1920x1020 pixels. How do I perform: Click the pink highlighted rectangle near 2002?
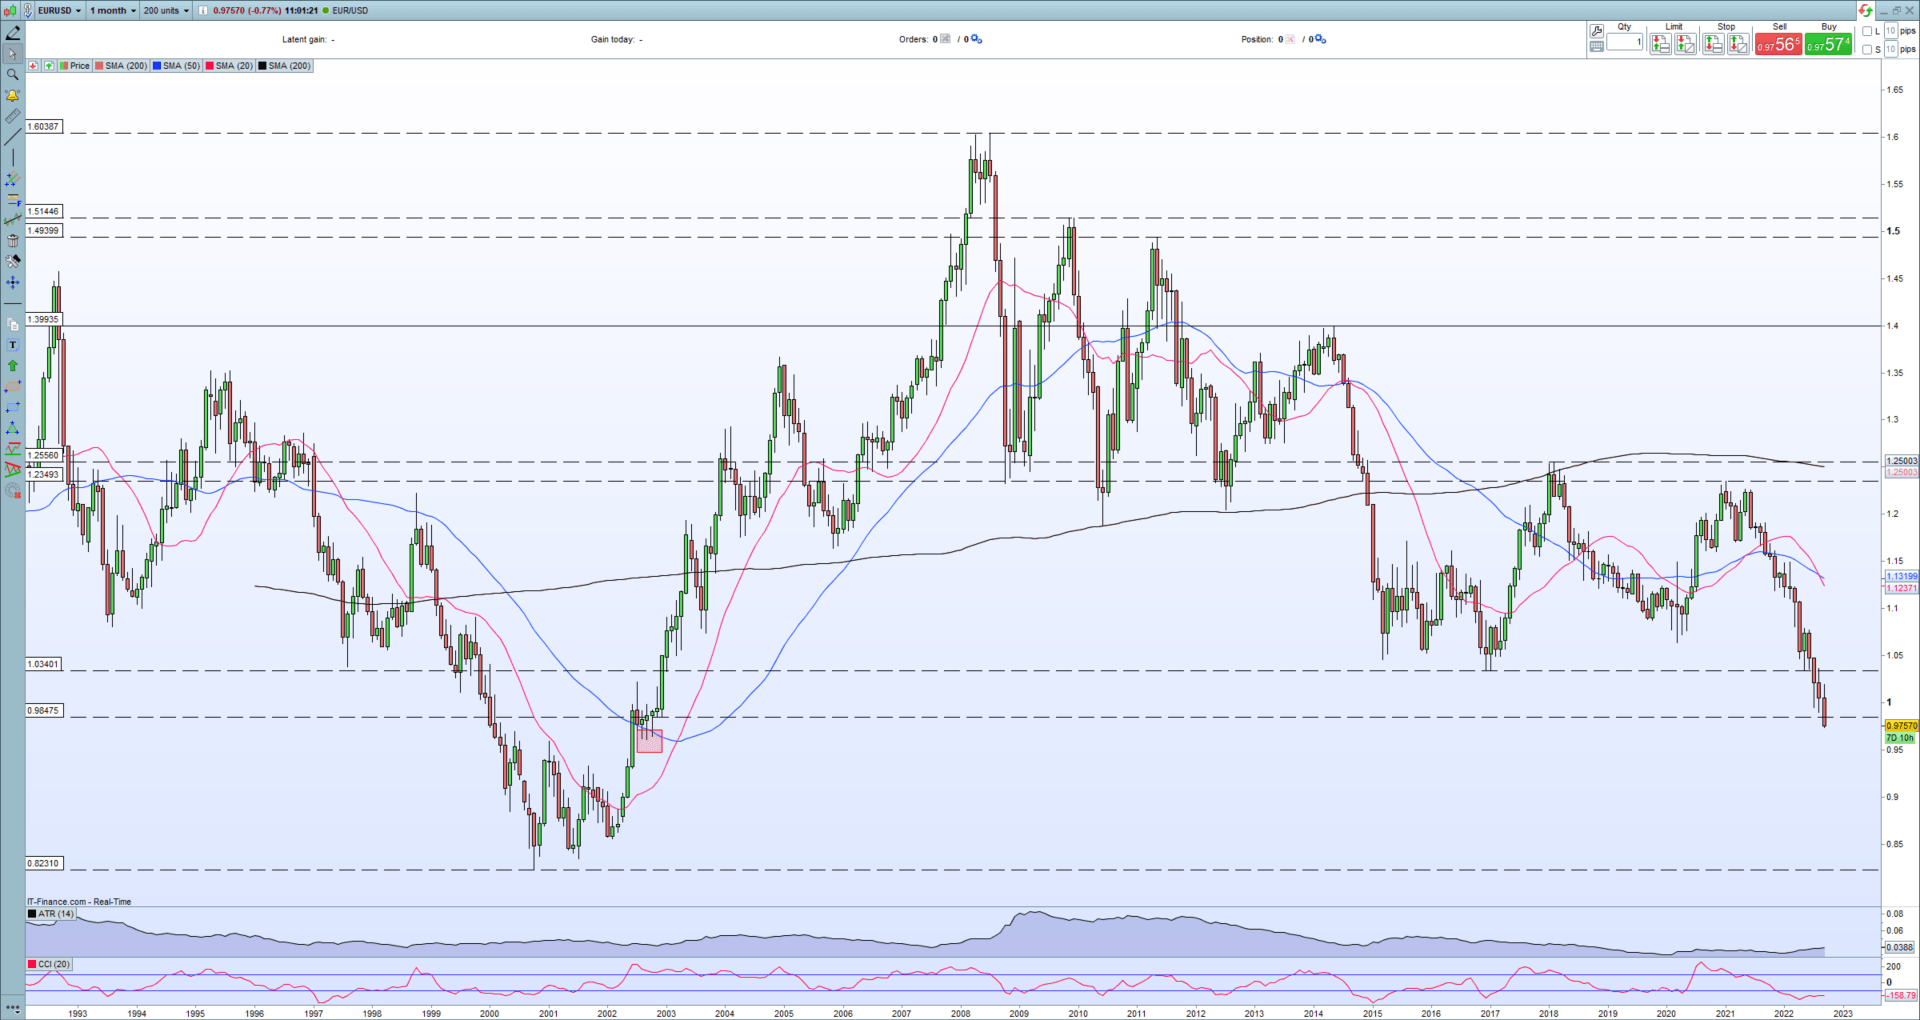pyautogui.click(x=649, y=740)
